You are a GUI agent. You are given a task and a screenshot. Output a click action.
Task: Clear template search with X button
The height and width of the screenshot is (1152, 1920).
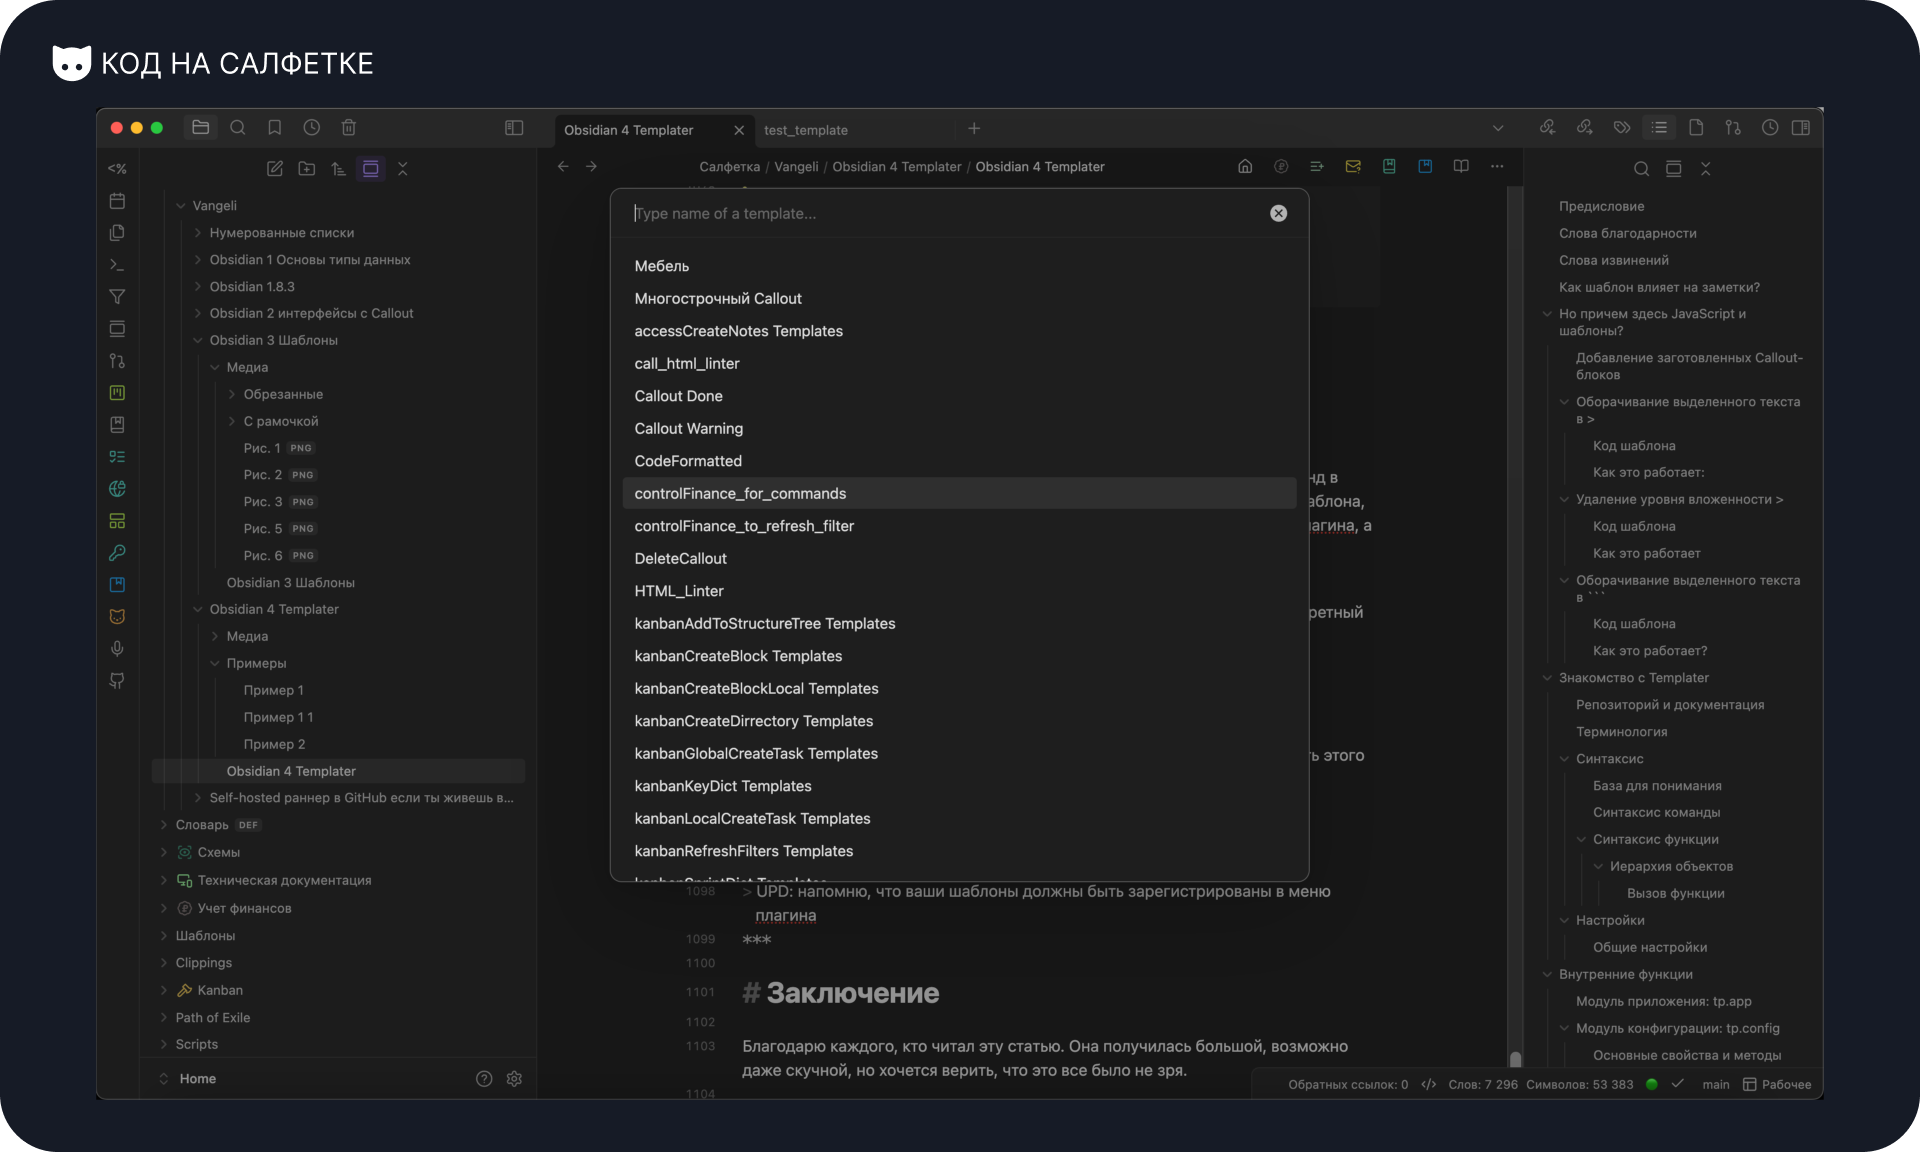[1279, 213]
